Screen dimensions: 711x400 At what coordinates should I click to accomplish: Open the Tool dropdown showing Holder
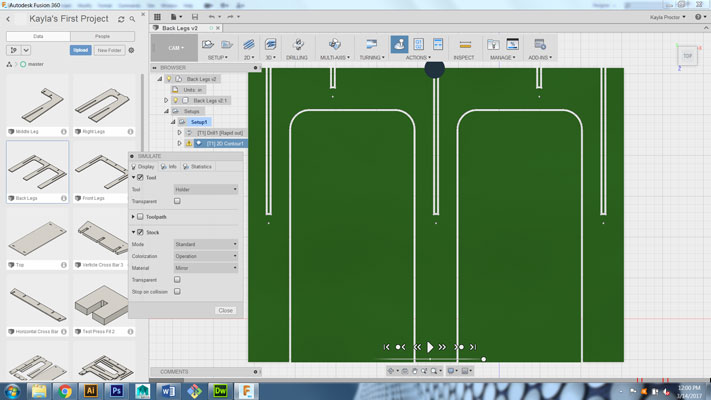pos(206,189)
